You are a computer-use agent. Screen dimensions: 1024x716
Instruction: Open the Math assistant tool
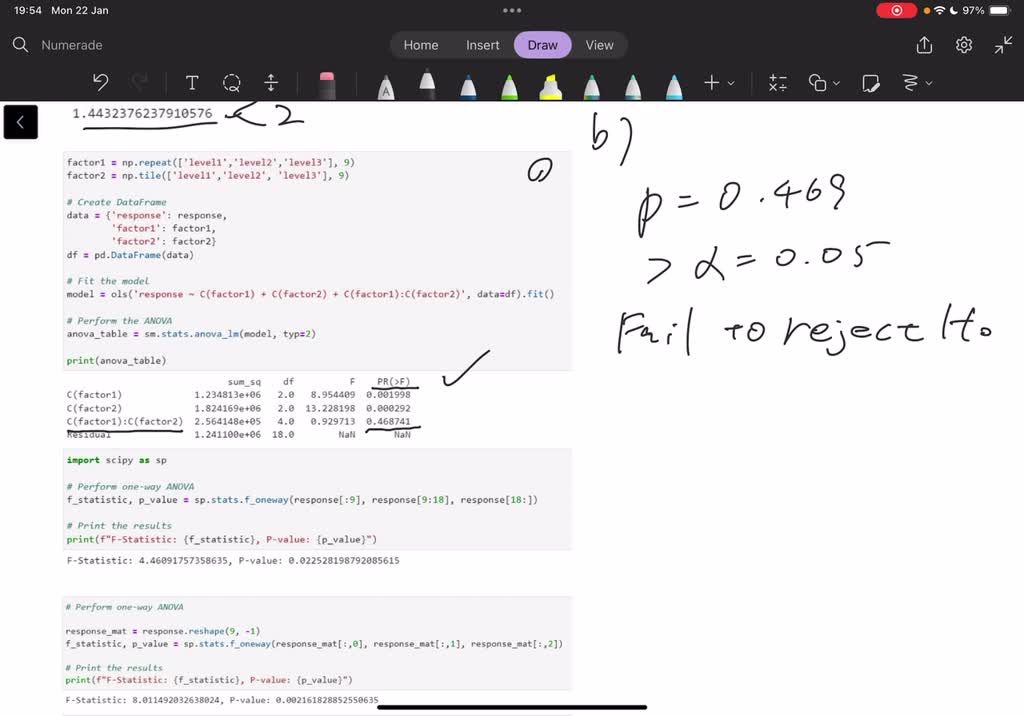[x=777, y=83]
